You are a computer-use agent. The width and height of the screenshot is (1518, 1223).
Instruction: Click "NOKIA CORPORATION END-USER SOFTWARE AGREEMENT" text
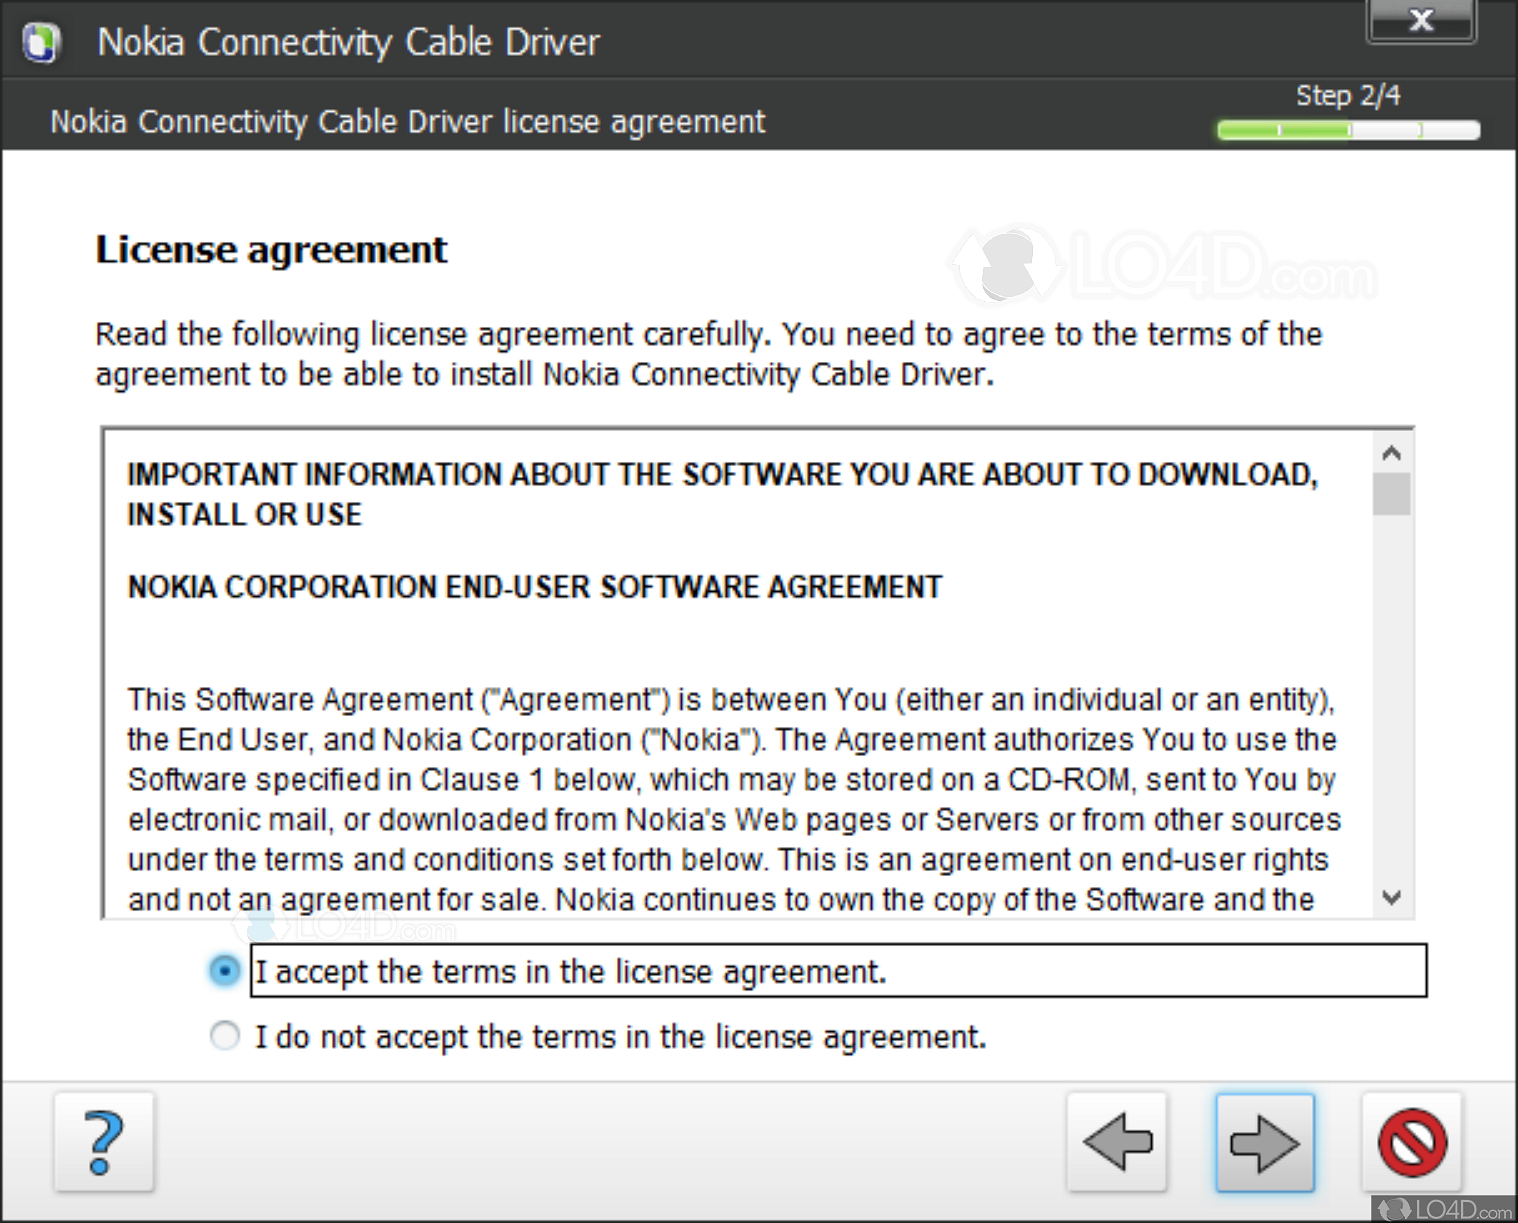coord(535,586)
